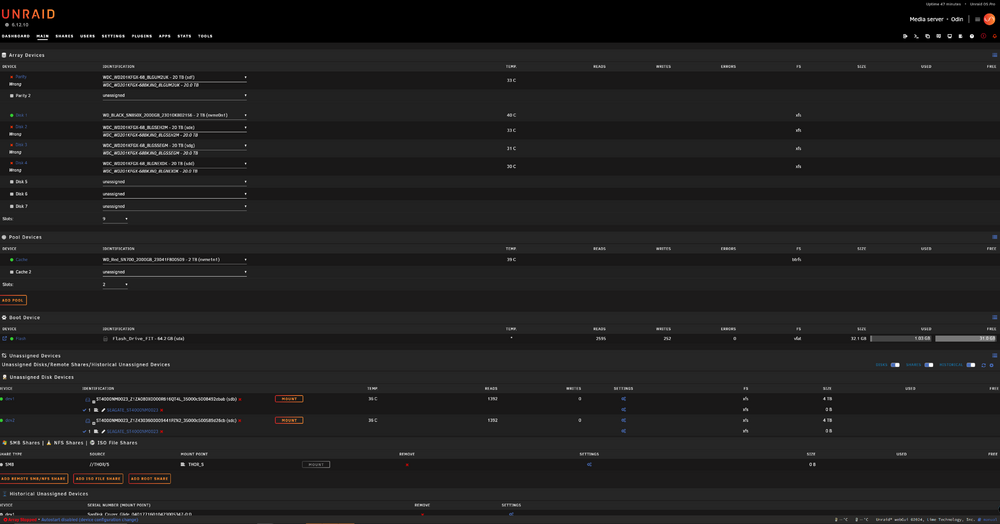Toggle Pool Devices section view icon
The image size is (1000, 524).
[994, 237]
